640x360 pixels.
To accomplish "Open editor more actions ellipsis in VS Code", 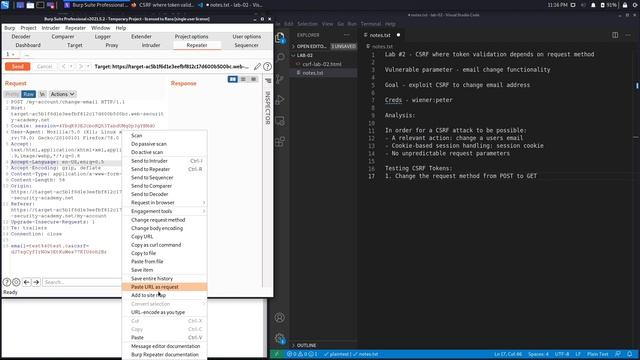I will [x=628, y=35].
